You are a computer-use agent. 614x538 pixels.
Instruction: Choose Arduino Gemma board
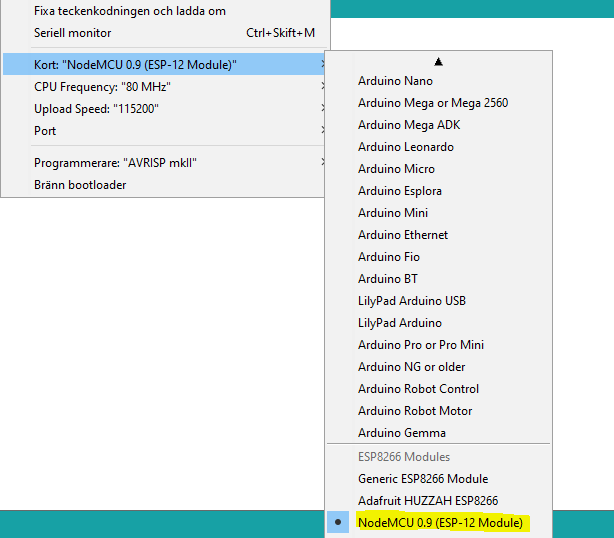point(439,433)
